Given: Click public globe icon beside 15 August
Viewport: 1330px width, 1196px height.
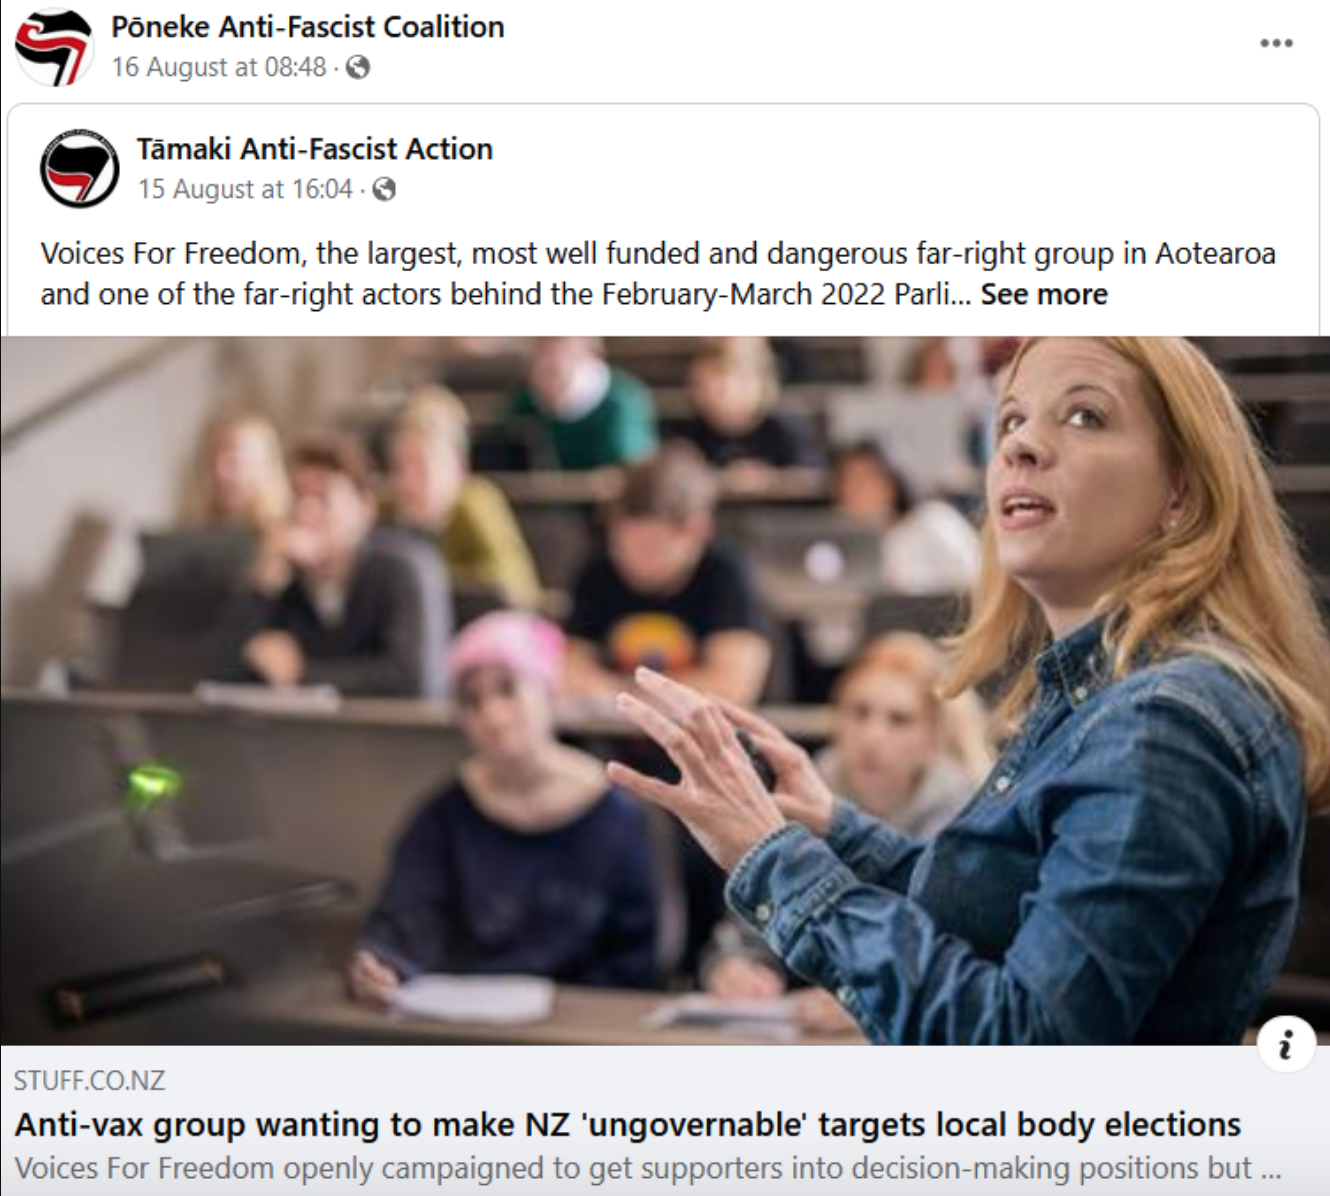Looking at the screenshot, I should (384, 189).
